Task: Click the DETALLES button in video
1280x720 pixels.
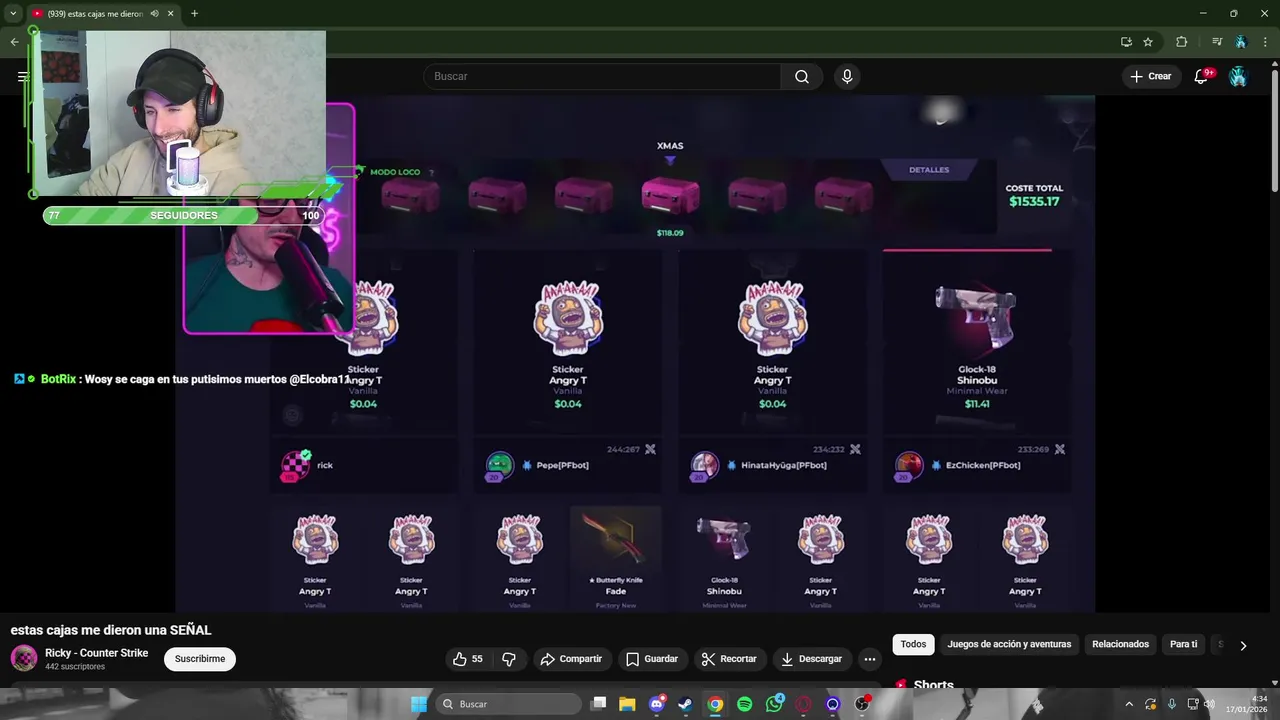Action: point(929,170)
